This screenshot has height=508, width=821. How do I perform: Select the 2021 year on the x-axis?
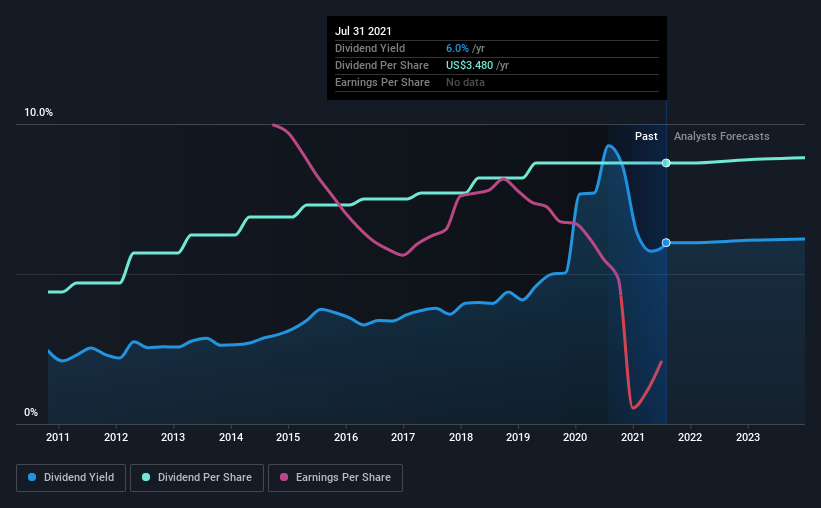633,437
